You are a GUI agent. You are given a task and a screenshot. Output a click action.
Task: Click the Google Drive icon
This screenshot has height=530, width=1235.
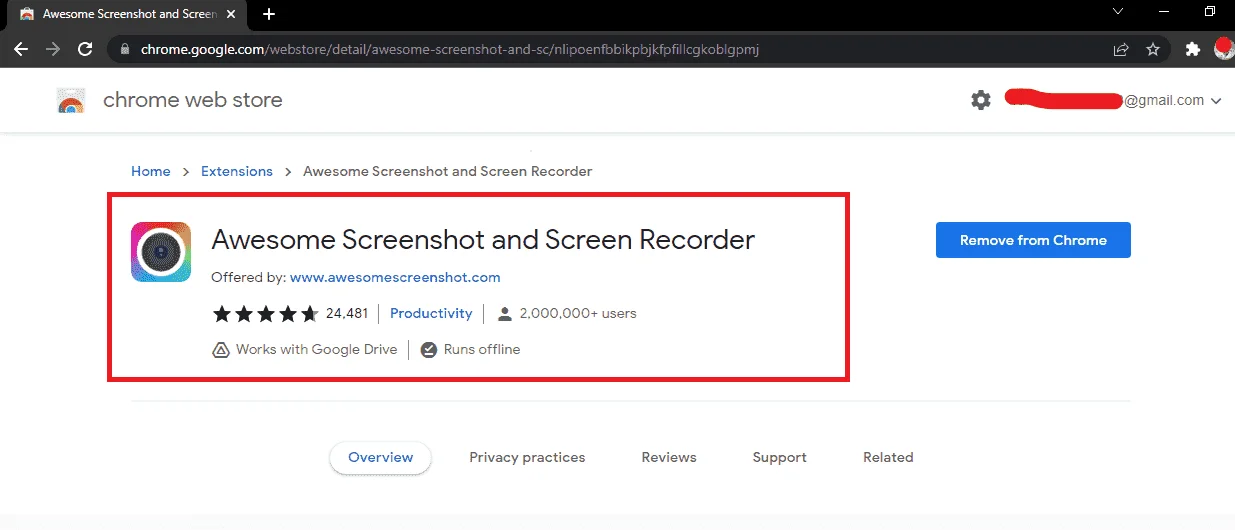221,350
